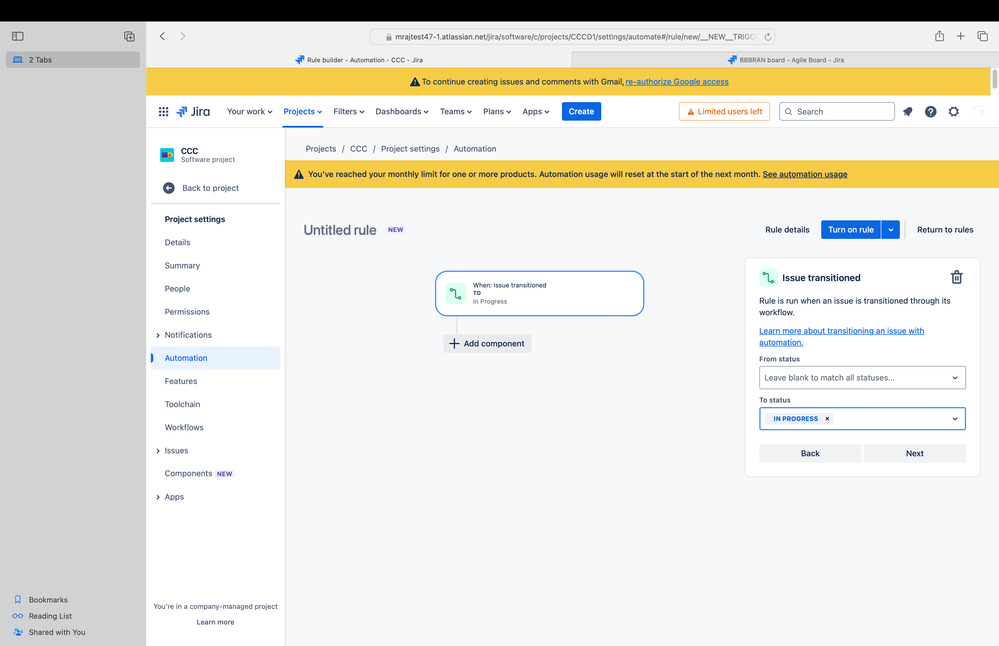Open Learn more about transitioning an issue link
999x646 pixels.
click(841, 336)
